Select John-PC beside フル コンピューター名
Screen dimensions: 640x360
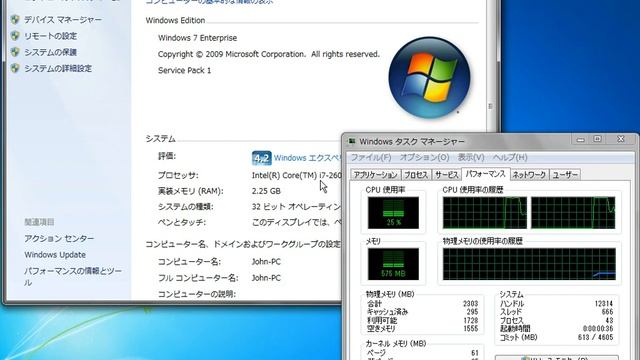pyautogui.click(x=266, y=278)
